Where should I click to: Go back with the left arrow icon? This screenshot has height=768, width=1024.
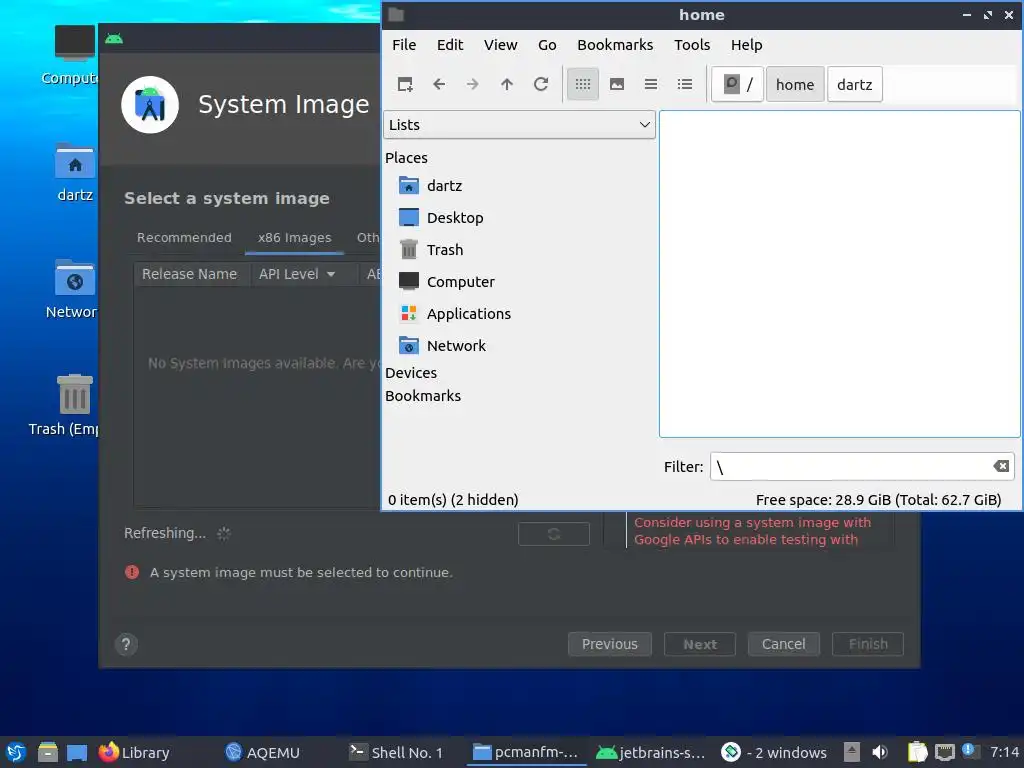coord(439,84)
